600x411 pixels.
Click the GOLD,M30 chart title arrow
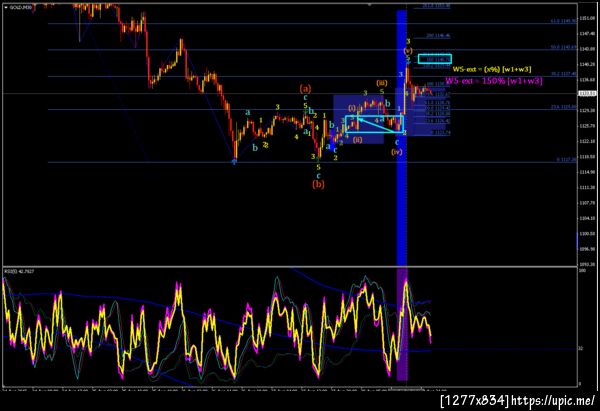tap(7, 7)
